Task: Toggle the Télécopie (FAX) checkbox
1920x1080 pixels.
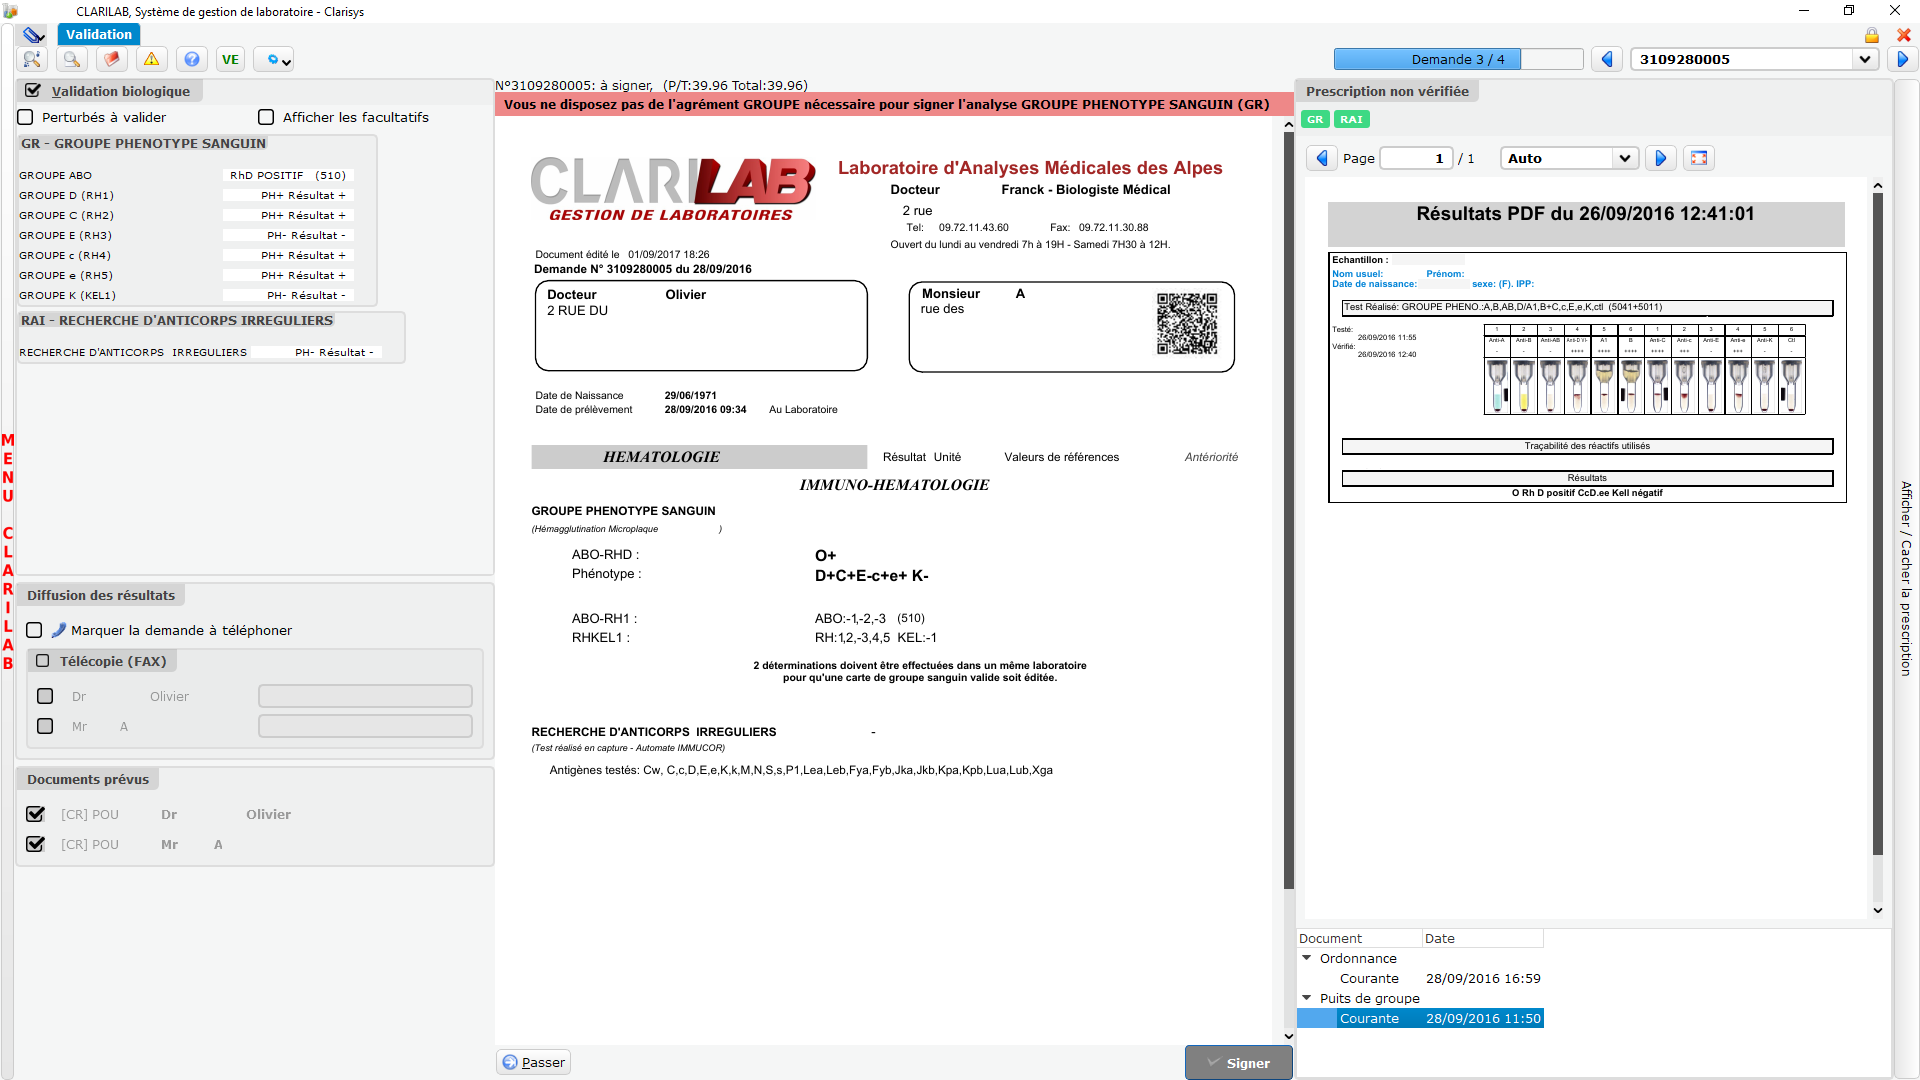Action: click(43, 661)
